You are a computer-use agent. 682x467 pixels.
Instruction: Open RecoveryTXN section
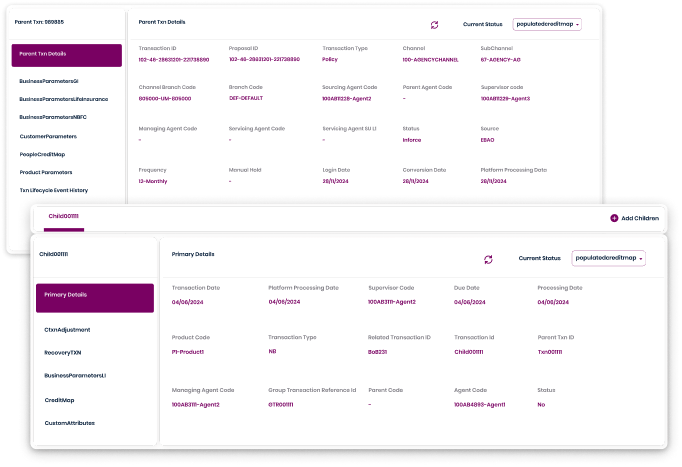pyautogui.click(x=63, y=352)
